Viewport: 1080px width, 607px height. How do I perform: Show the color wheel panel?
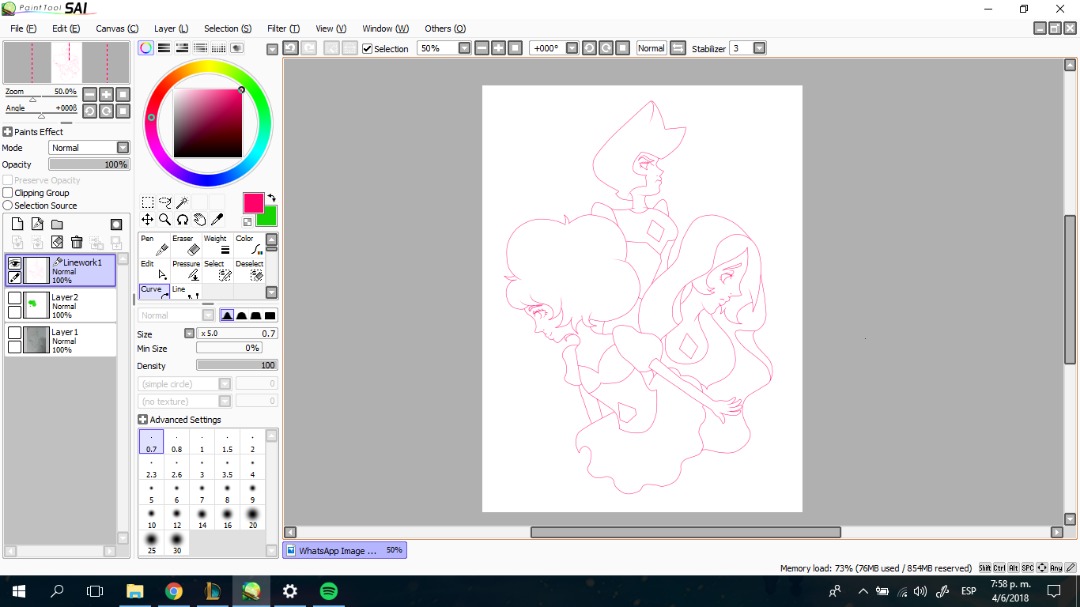click(x=146, y=48)
